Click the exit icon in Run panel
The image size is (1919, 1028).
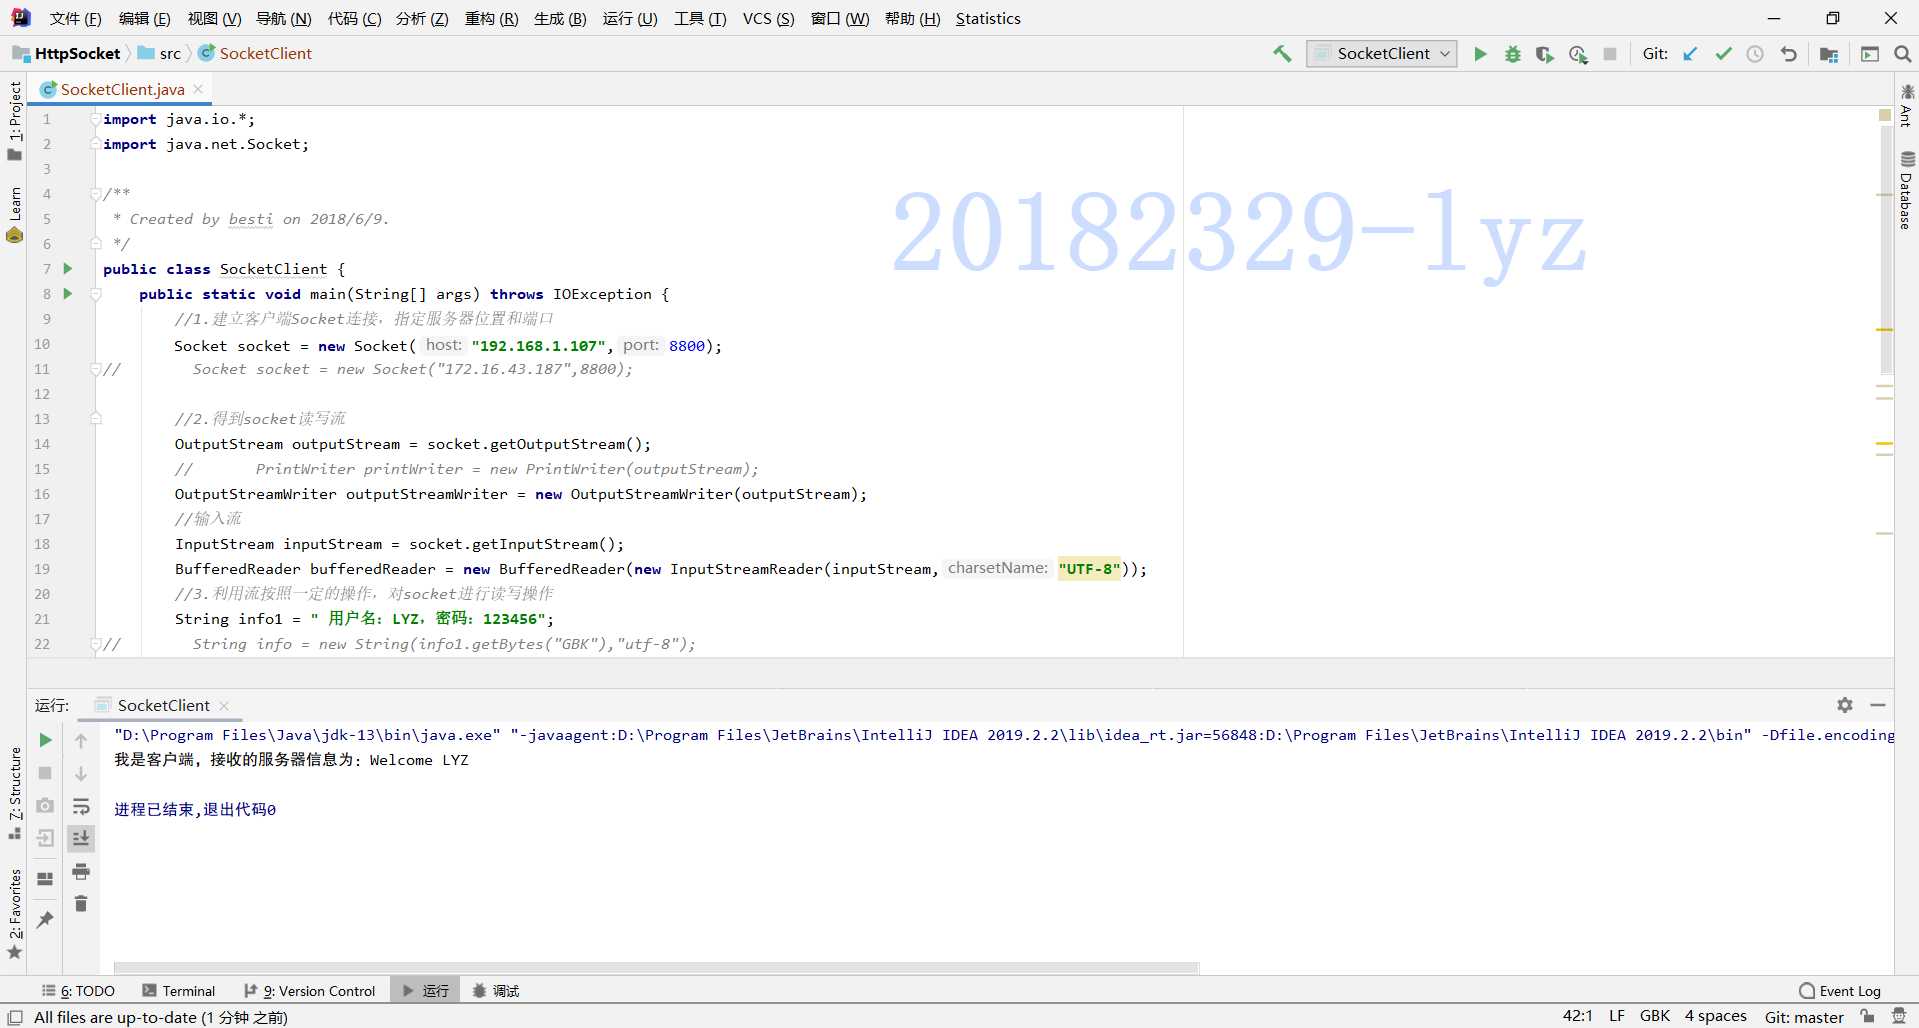(x=45, y=838)
